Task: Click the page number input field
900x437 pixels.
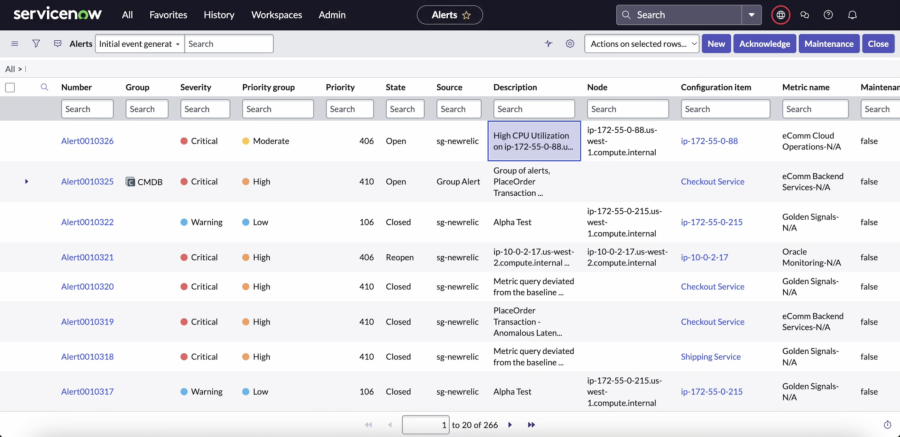Action: coord(426,425)
